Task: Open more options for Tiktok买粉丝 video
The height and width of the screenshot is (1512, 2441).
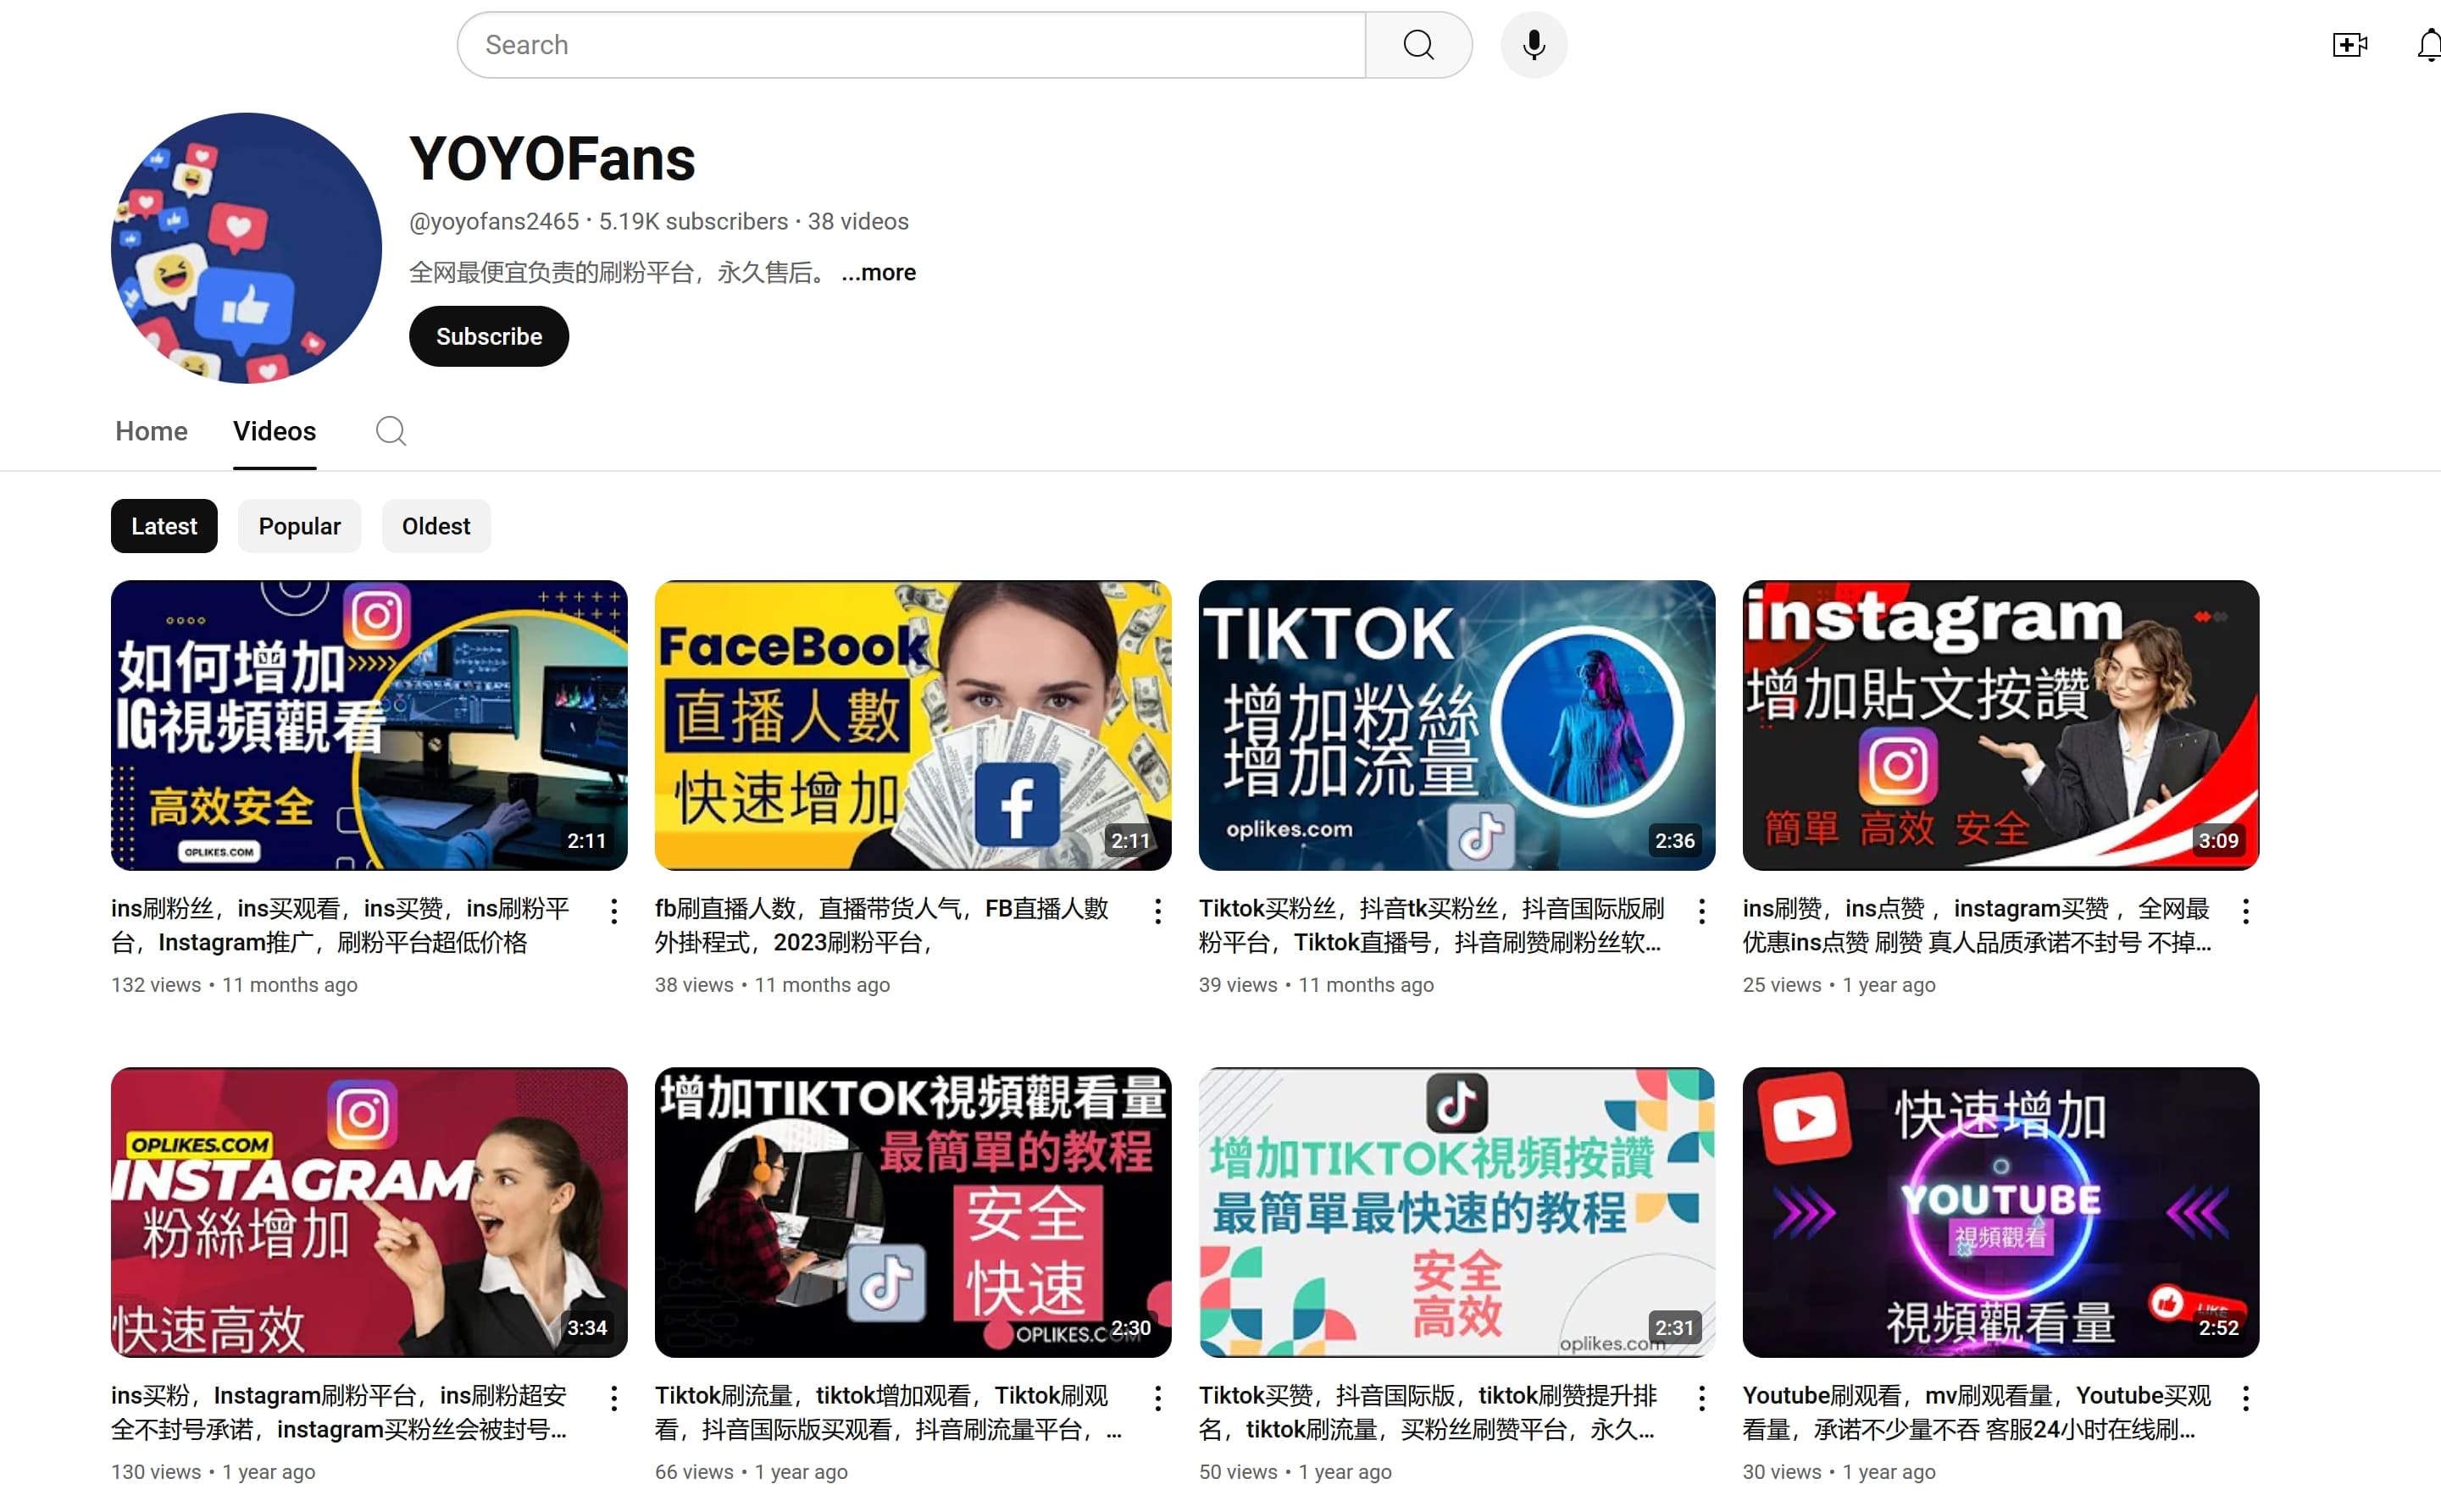Action: [1701, 911]
